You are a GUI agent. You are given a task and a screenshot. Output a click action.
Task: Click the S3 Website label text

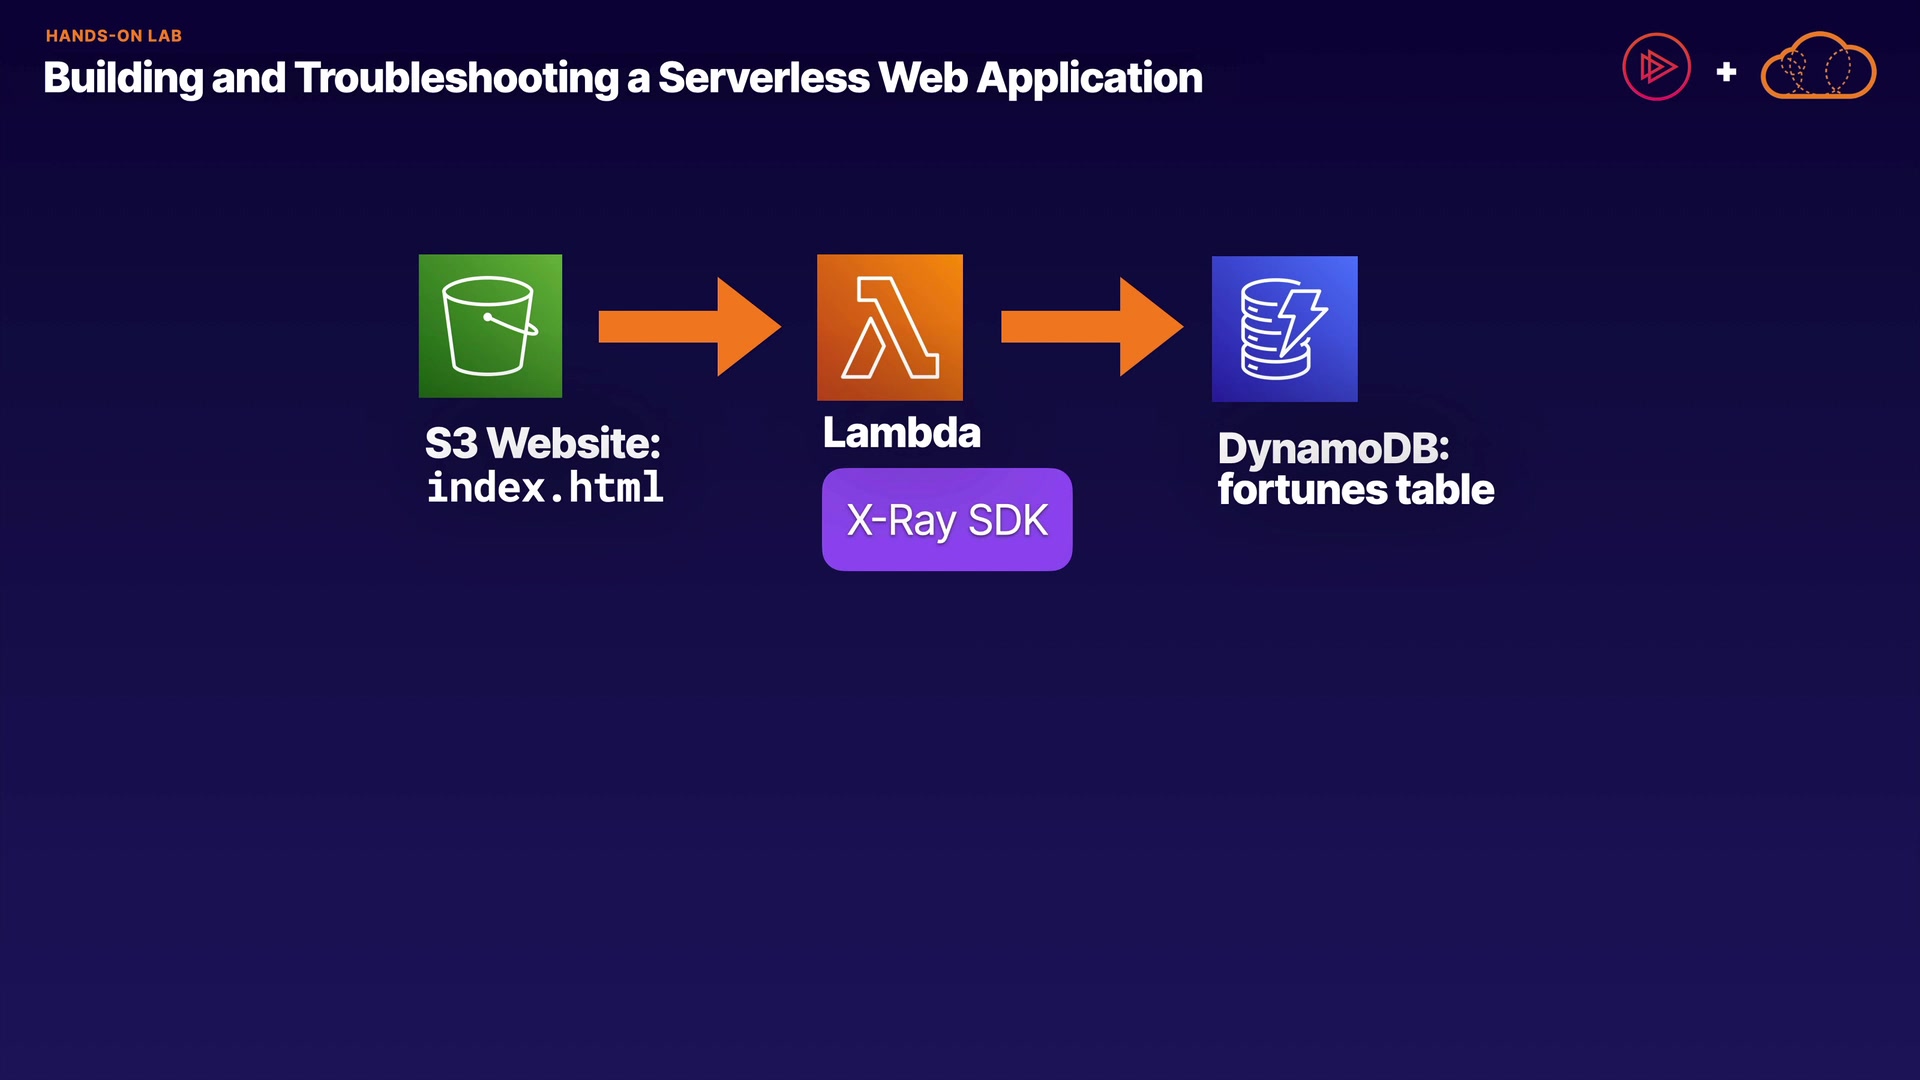point(542,443)
